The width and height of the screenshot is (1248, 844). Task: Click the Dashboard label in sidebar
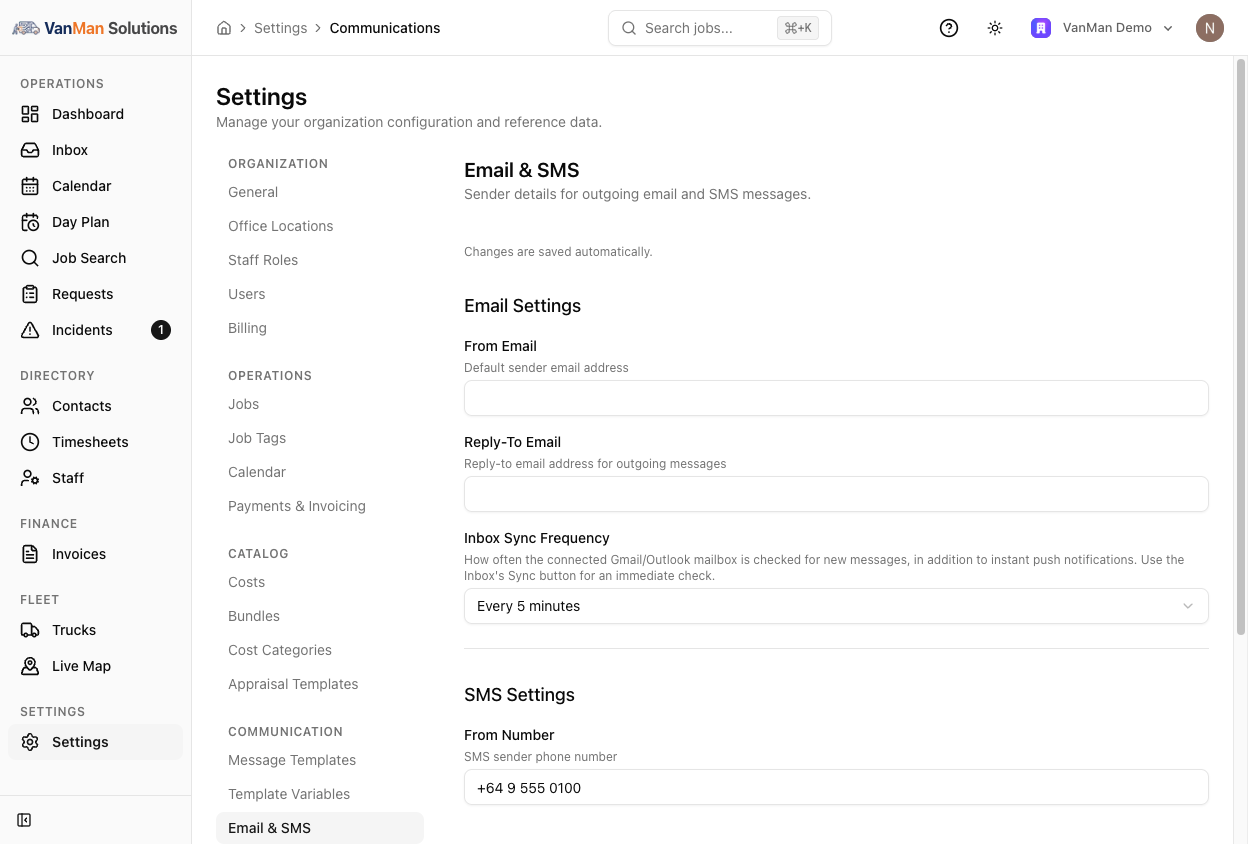[88, 114]
